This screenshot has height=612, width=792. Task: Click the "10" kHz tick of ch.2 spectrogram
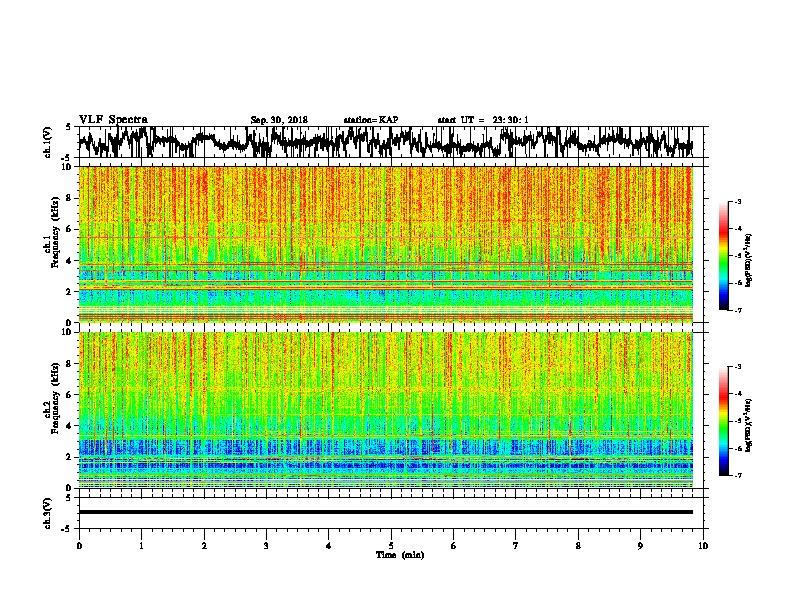click(67, 332)
